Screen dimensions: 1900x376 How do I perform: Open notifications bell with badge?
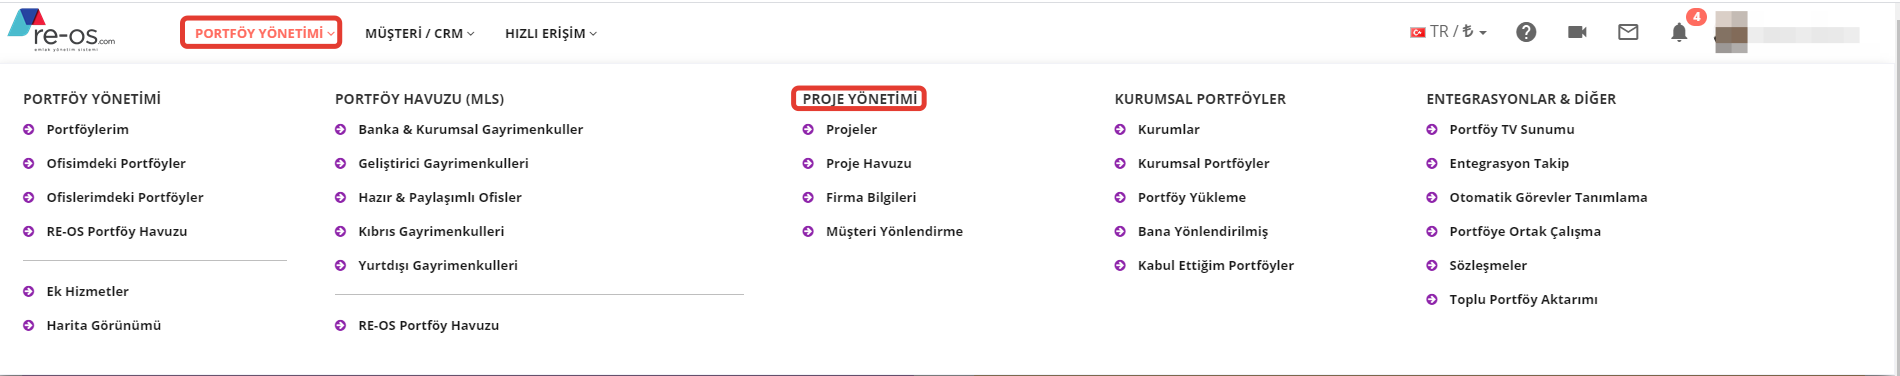1679,32
